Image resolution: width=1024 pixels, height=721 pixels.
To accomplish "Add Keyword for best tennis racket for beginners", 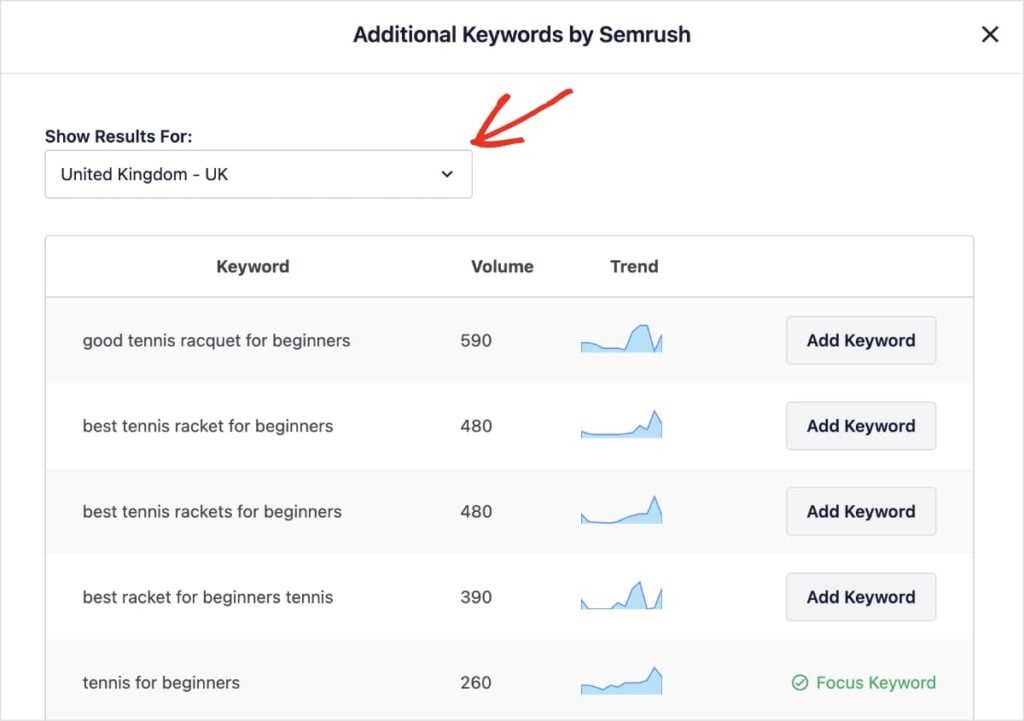I will [x=860, y=425].
